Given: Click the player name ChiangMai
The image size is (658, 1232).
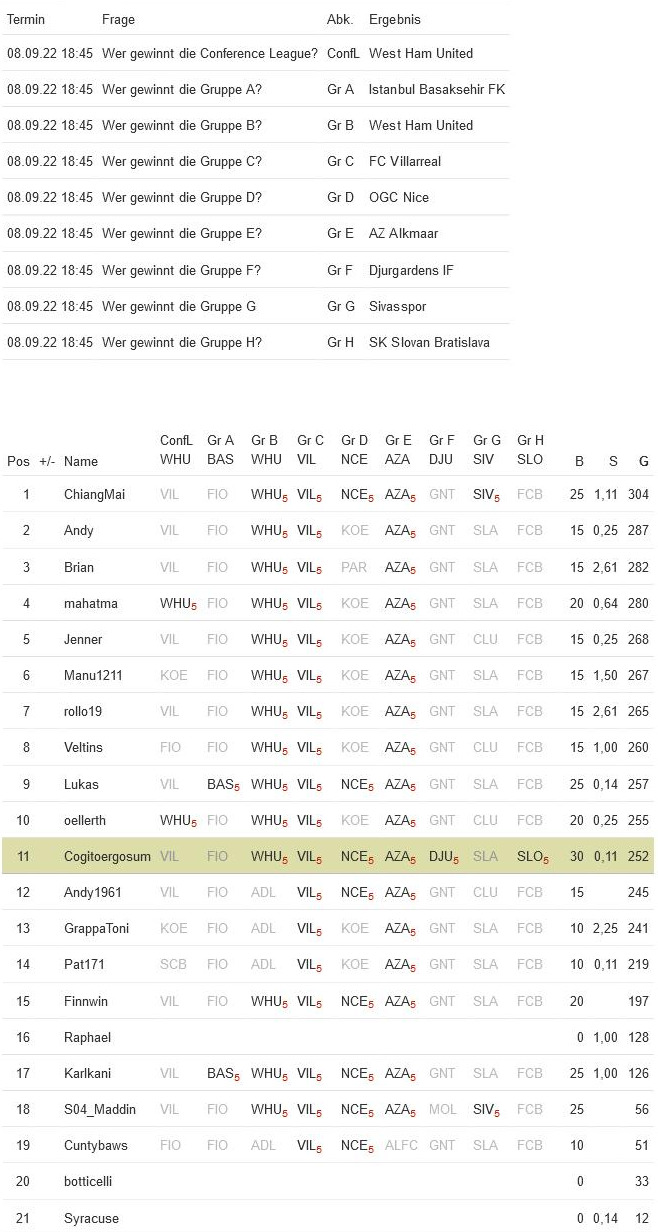Looking at the screenshot, I should pyautogui.click(x=94, y=494).
